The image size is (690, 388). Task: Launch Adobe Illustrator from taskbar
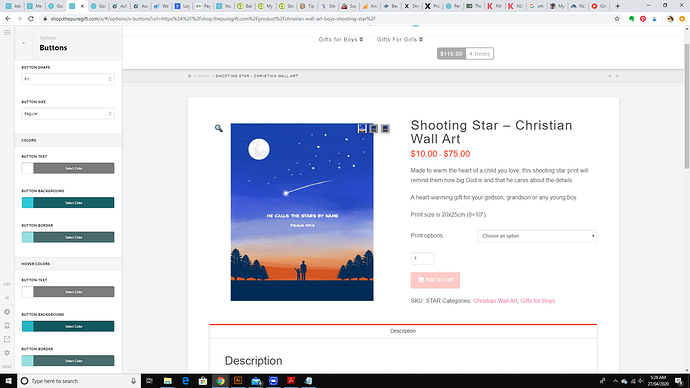(x=238, y=381)
